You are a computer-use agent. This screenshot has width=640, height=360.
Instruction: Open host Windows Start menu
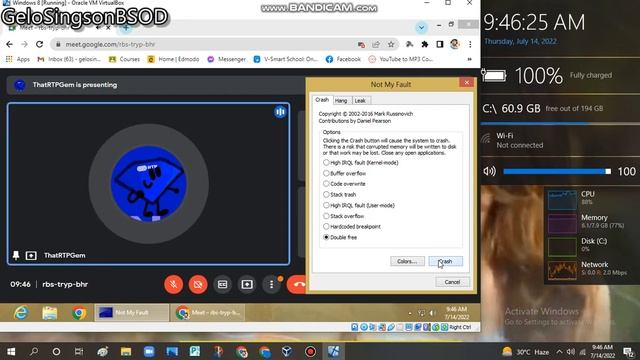point(11,351)
